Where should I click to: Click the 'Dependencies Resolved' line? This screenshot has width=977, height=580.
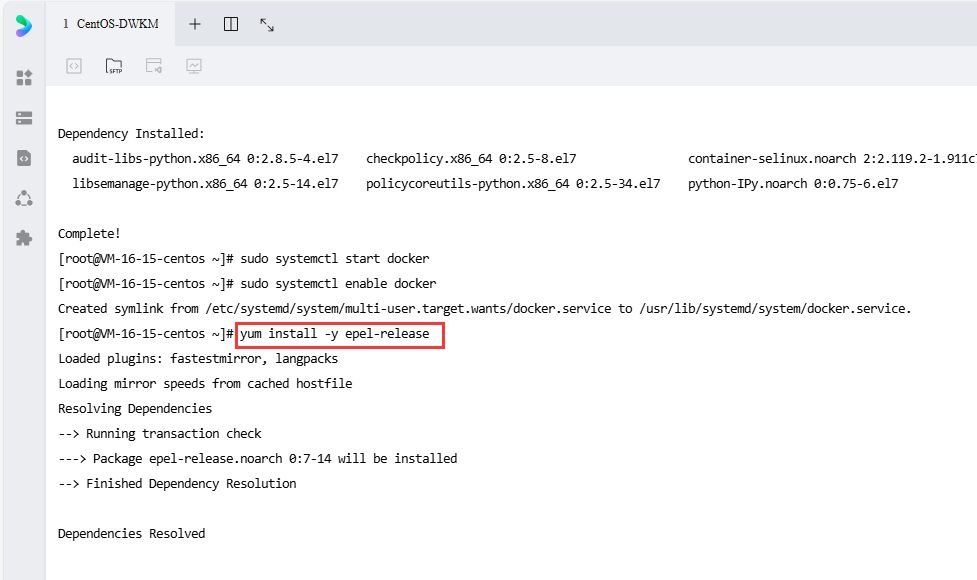[x=131, y=534]
